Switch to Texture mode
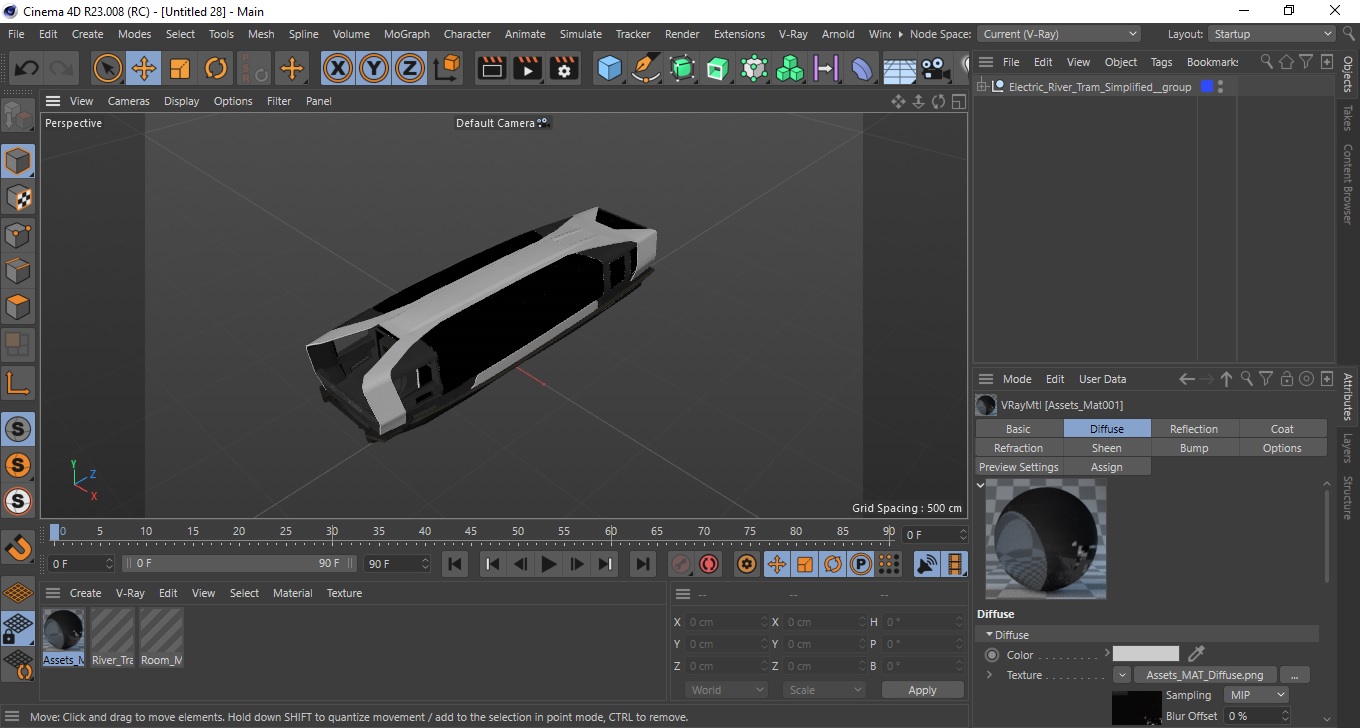Viewport: 1360px width, 728px height. click(x=18, y=198)
